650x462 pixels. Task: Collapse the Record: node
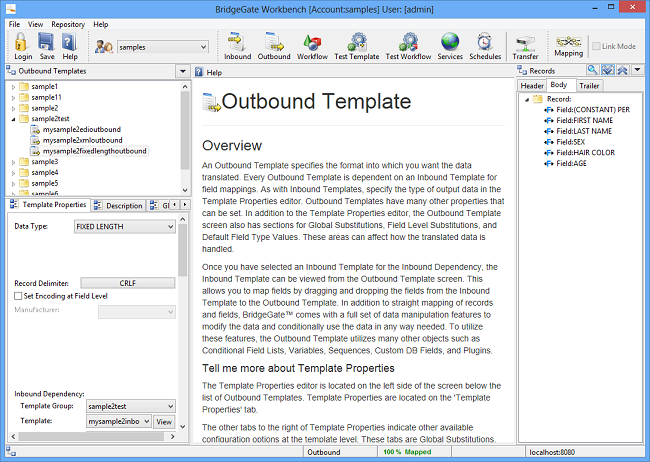pyautogui.click(x=527, y=100)
